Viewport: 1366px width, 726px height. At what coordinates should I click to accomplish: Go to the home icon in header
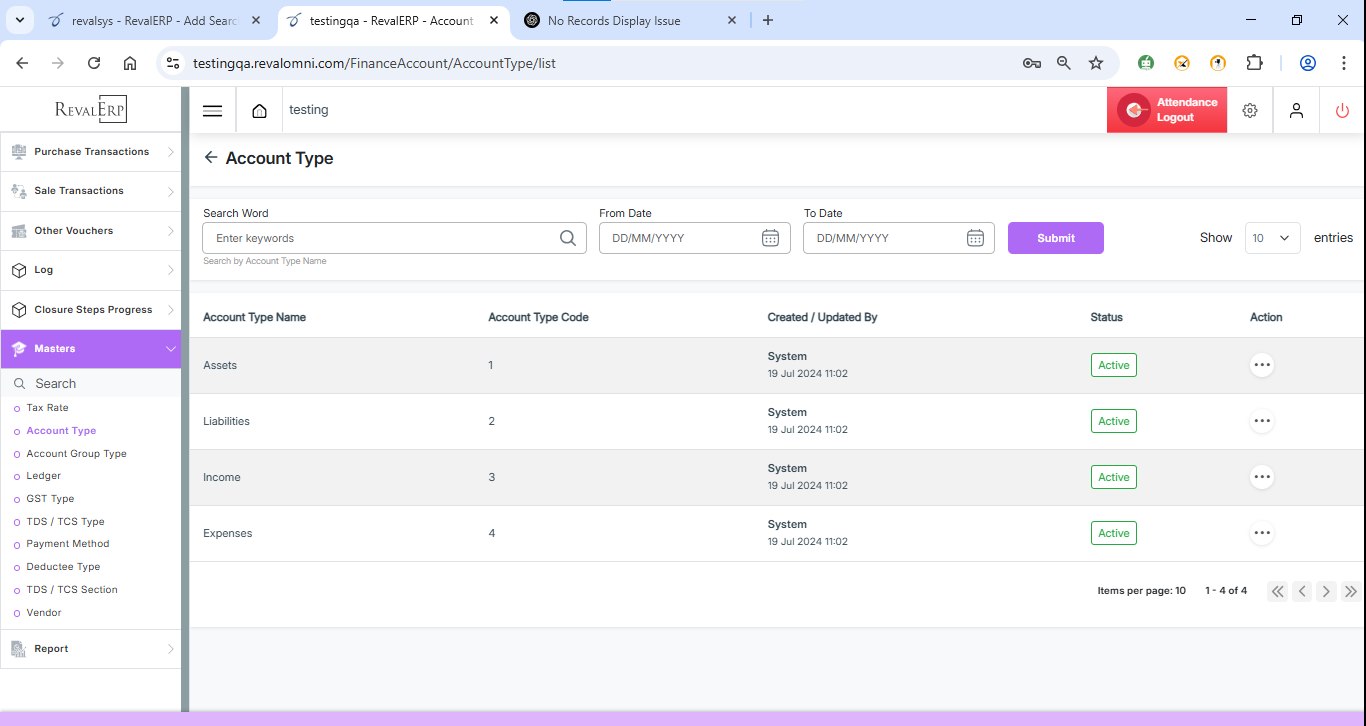click(260, 110)
